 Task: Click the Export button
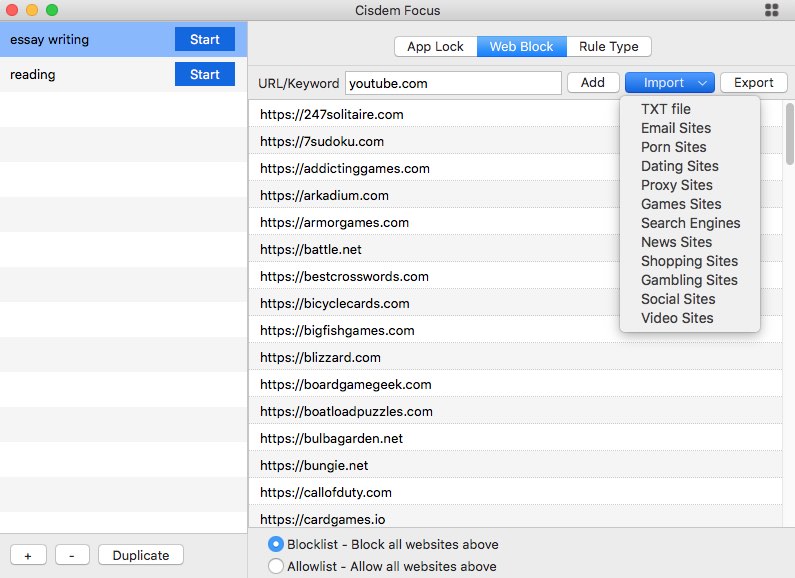(753, 83)
